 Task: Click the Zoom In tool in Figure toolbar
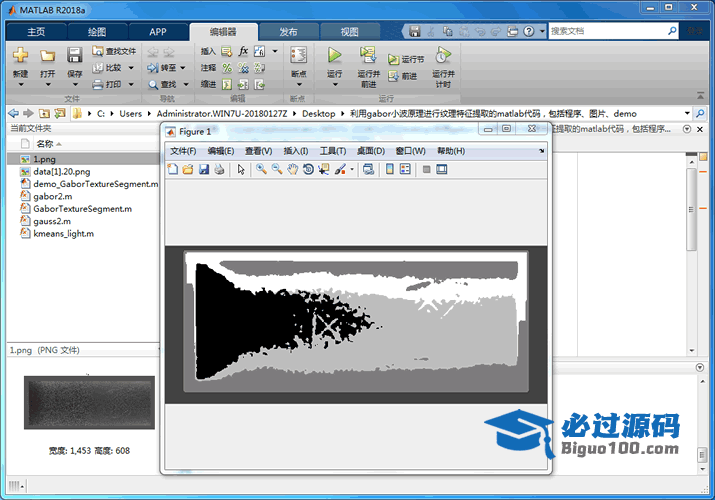[261, 170]
